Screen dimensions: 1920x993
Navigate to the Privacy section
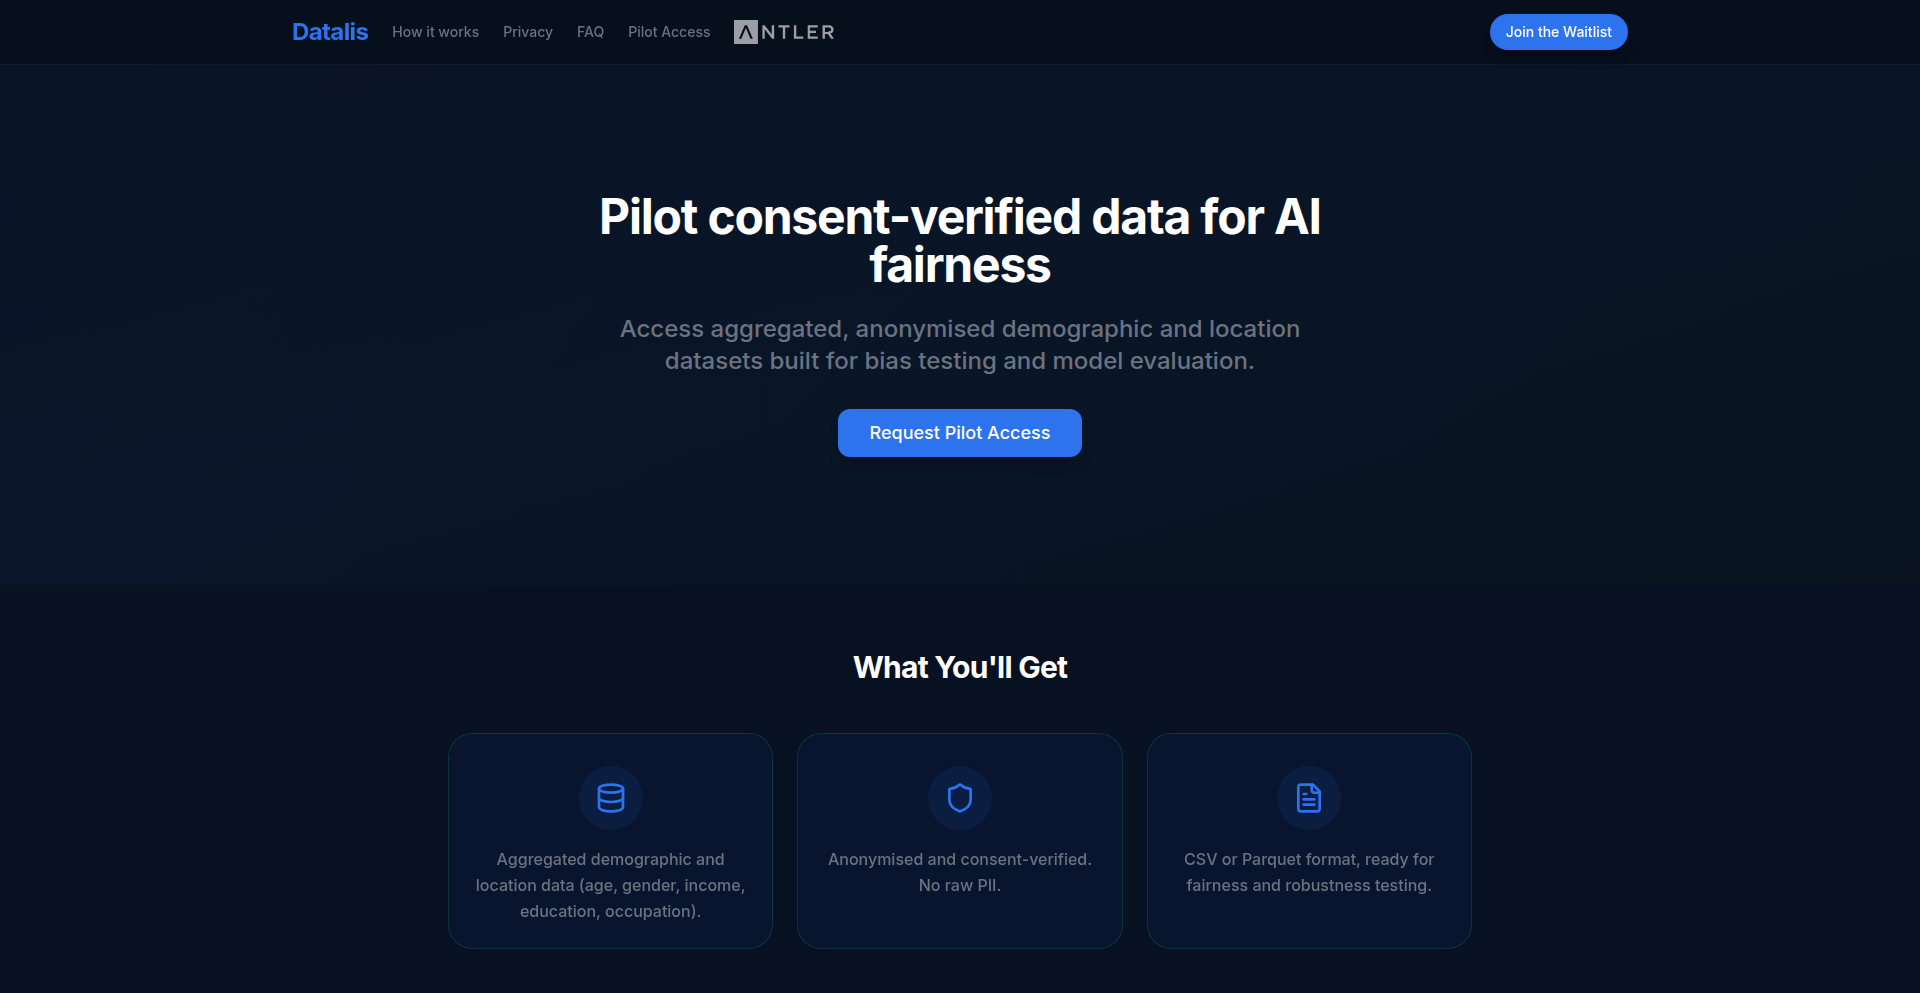[528, 32]
